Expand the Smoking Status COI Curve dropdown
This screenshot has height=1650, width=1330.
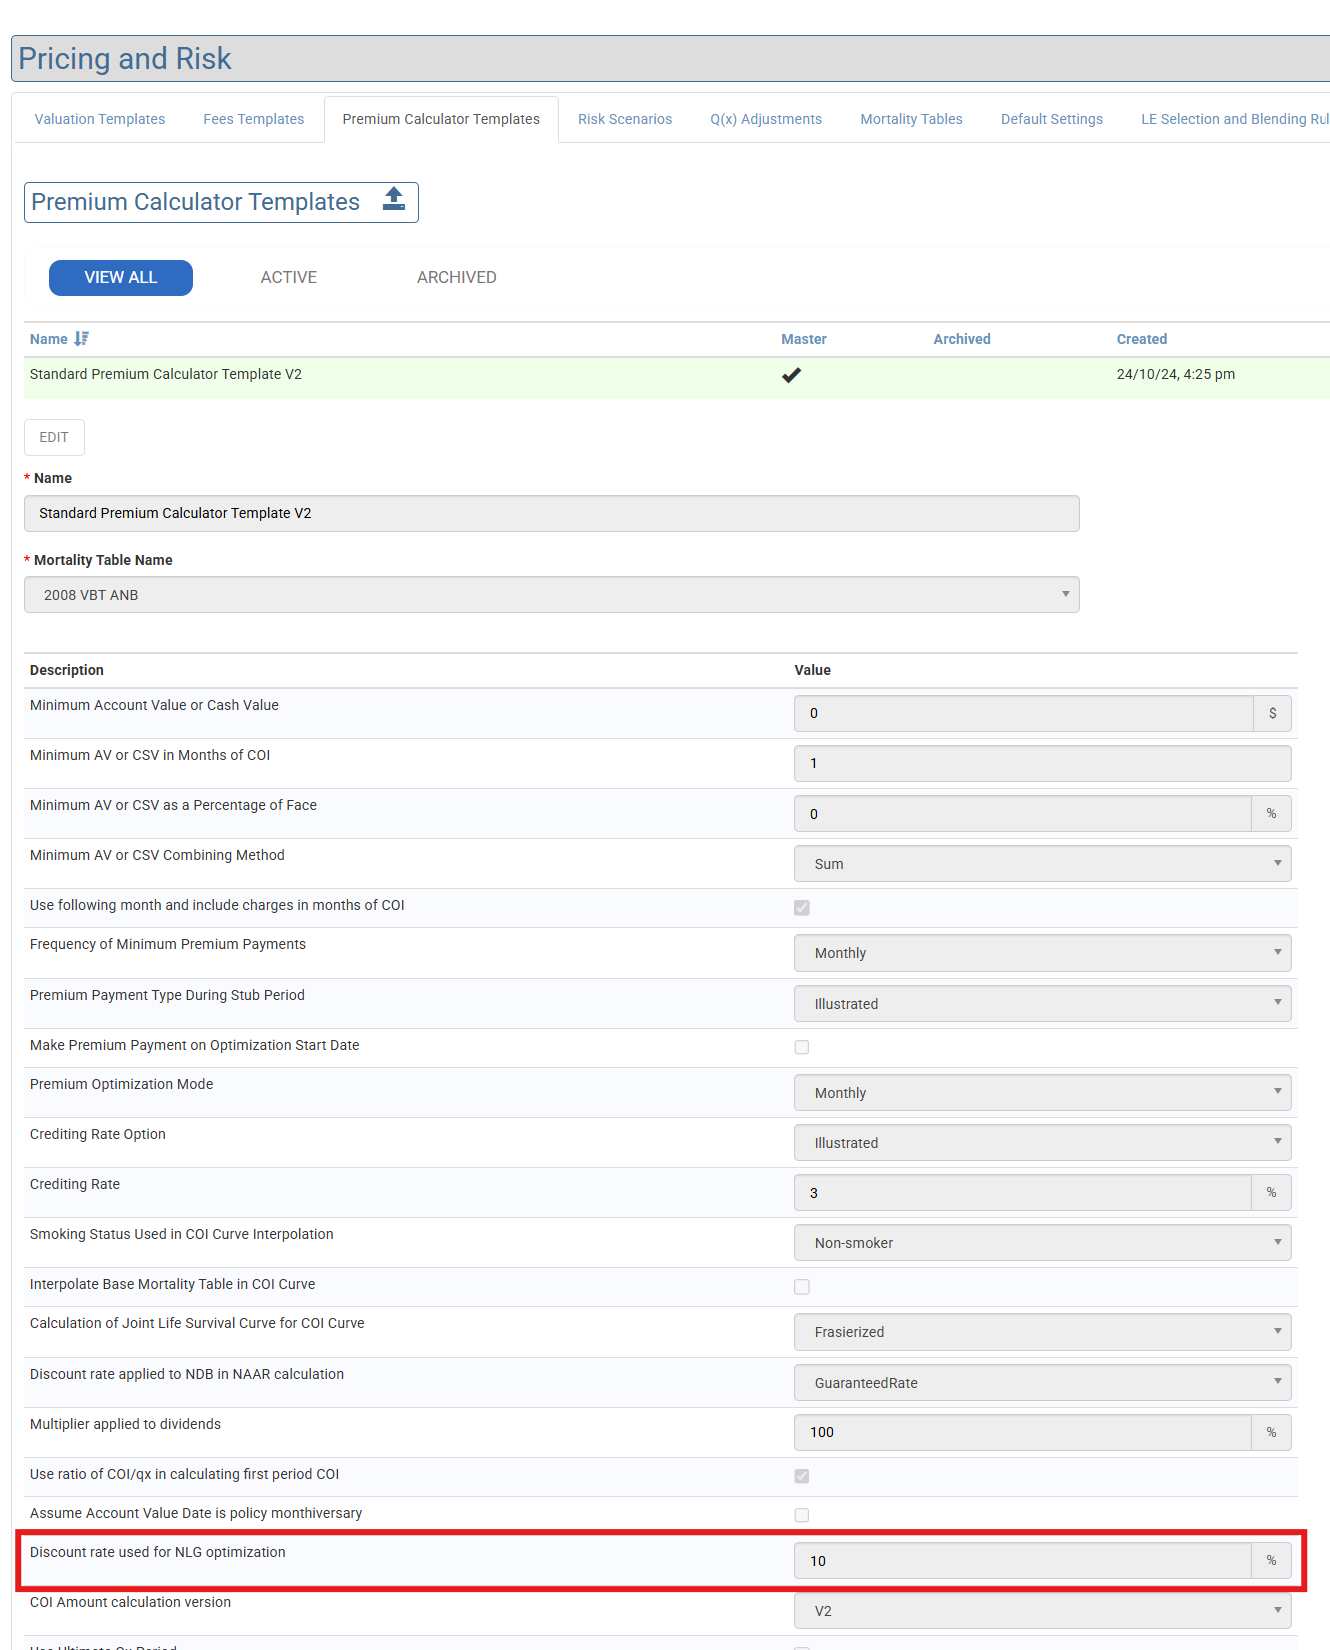[1042, 1243]
